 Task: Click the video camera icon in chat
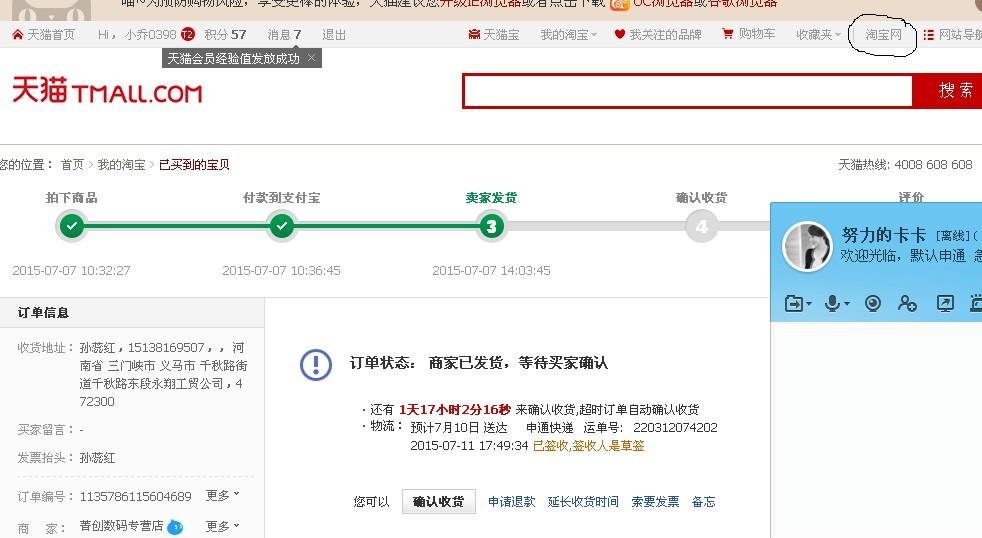pos(872,304)
